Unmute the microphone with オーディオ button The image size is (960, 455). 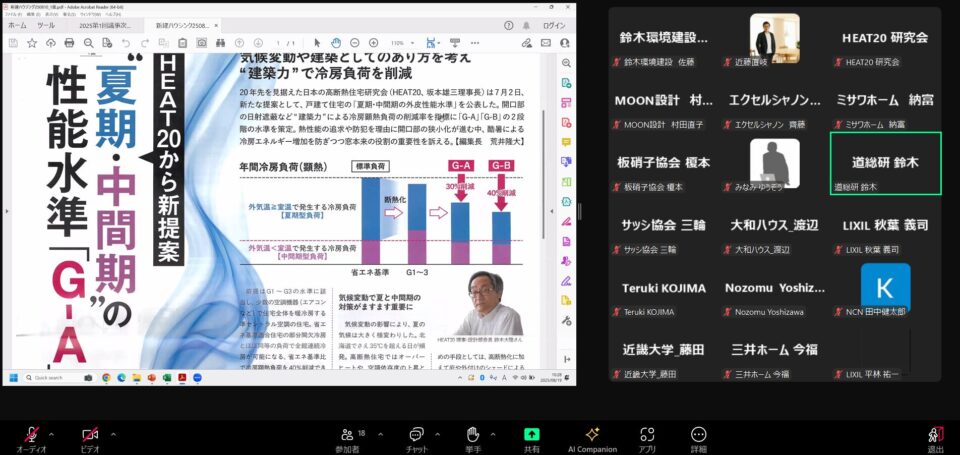pos(31,435)
